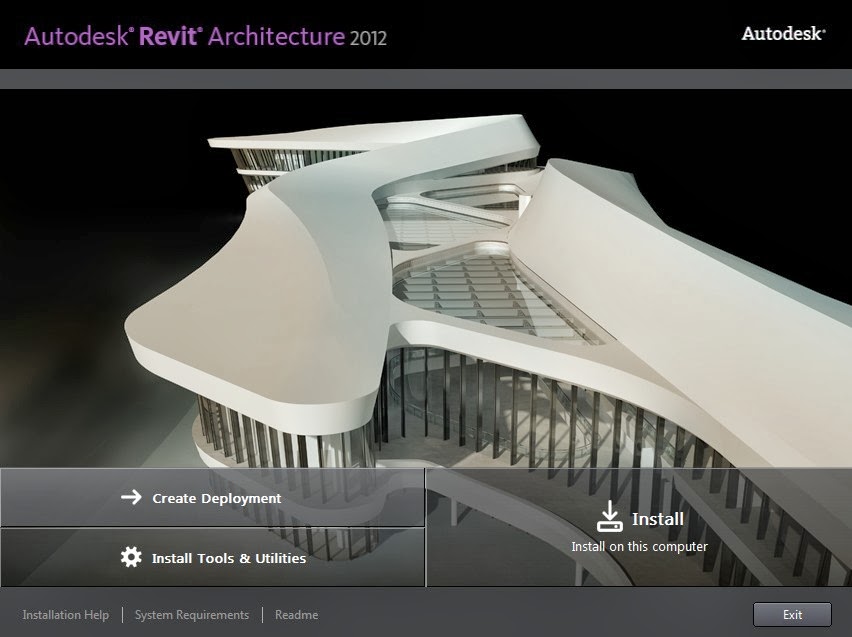Screen dimensions: 852x637
Task: Open Install Tools & Utilities
Action: [x=212, y=557]
